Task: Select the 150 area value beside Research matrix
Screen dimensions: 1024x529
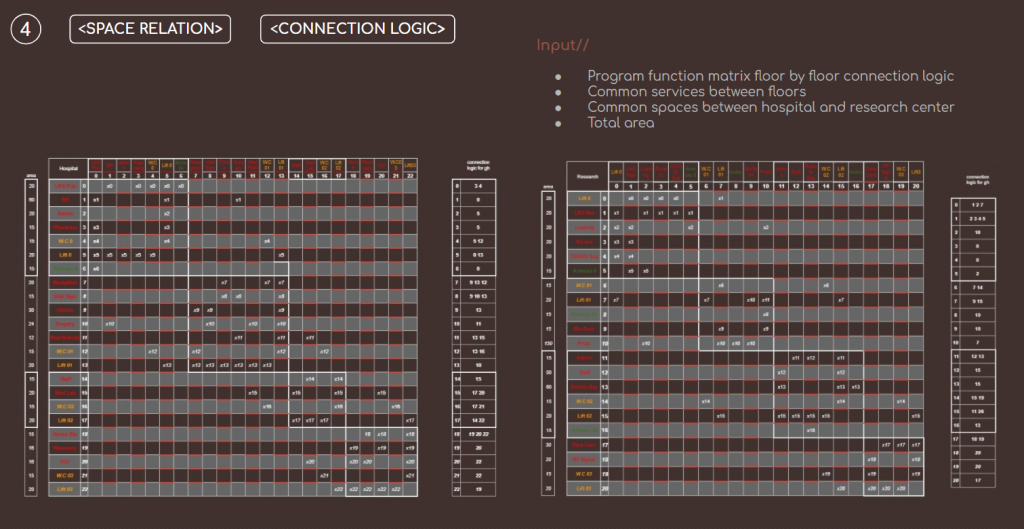Action: click(x=548, y=342)
